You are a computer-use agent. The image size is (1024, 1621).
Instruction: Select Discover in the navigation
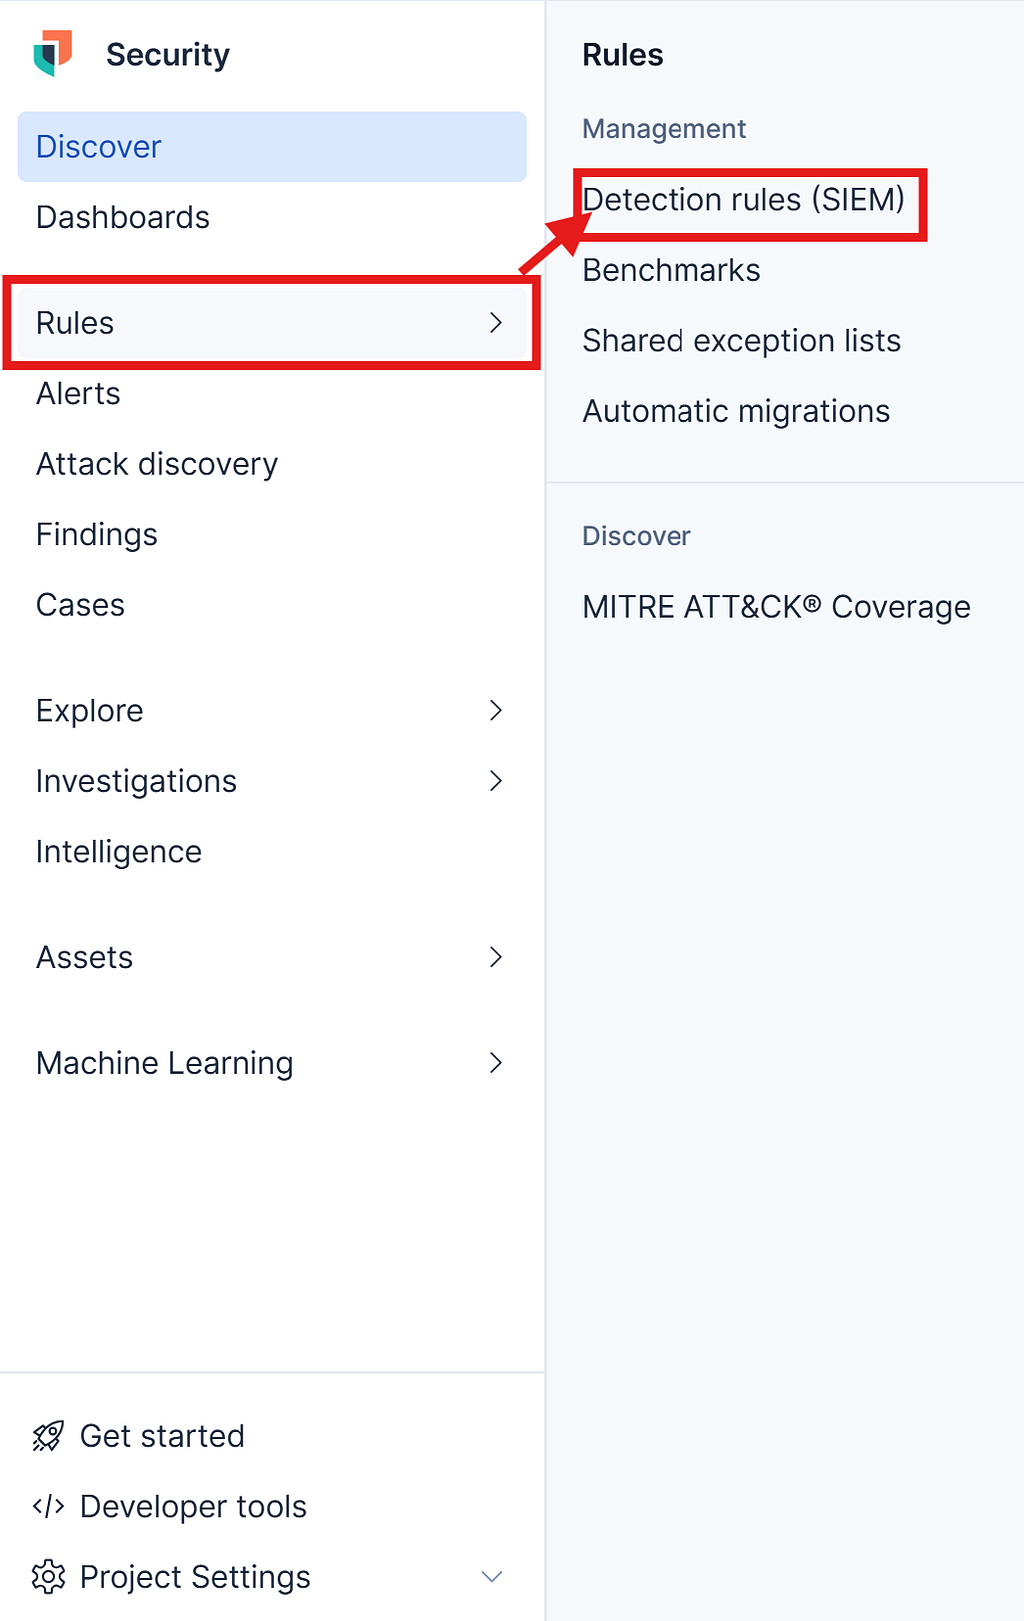pyautogui.click(x=99, y=147)
